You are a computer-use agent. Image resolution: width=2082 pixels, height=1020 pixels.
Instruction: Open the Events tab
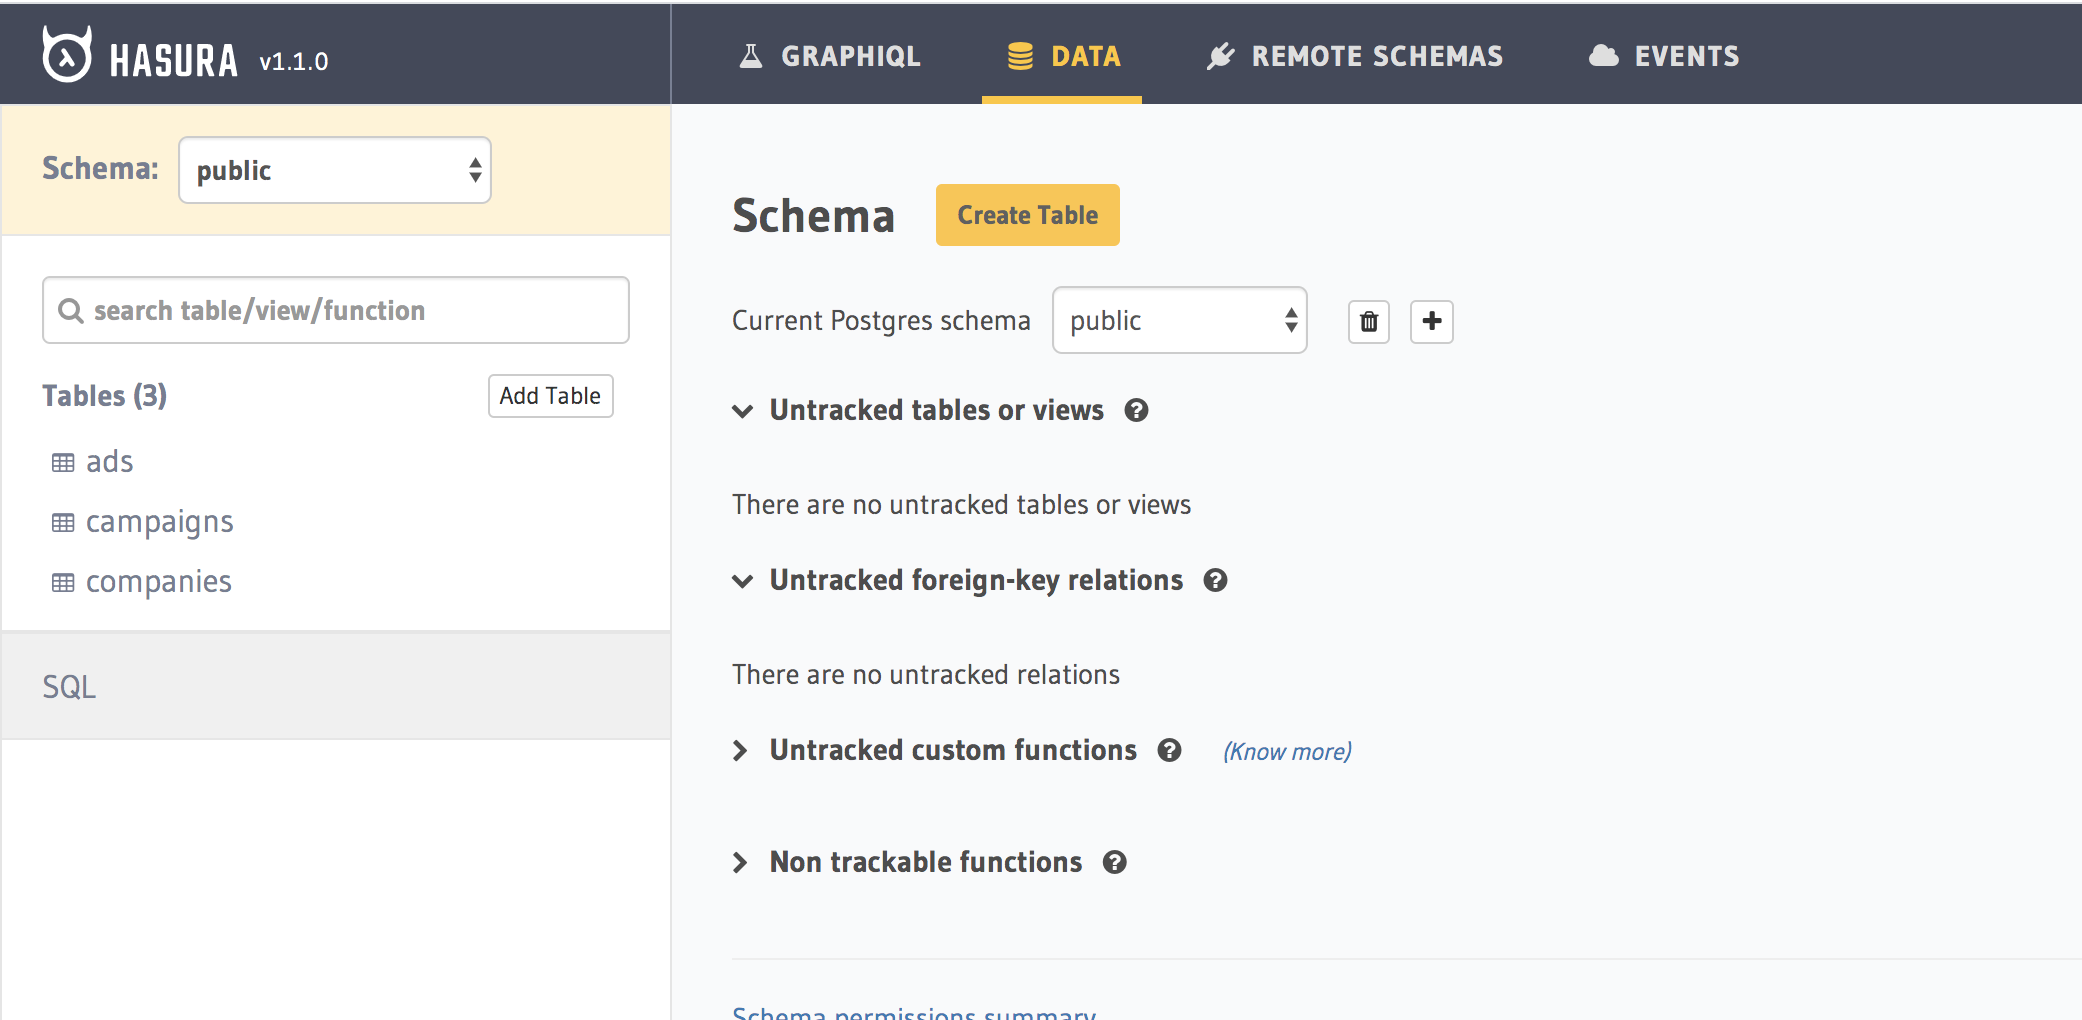pyautogui.click(x=1664, y=56)
